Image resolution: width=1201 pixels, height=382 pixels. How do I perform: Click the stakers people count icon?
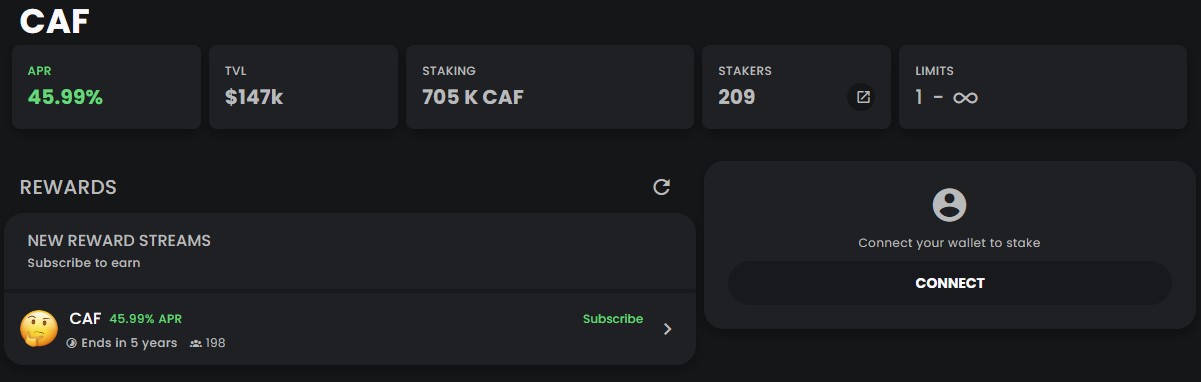[195, 343]
